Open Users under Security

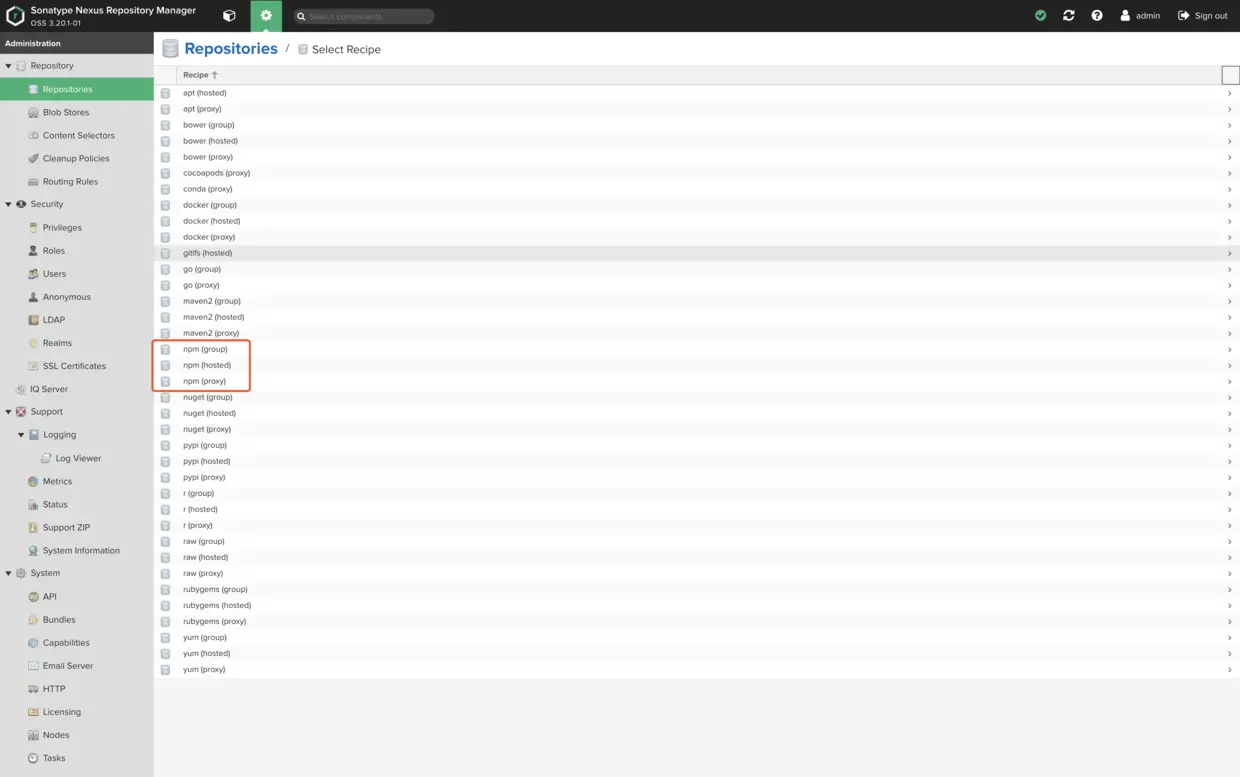point(77,273)
